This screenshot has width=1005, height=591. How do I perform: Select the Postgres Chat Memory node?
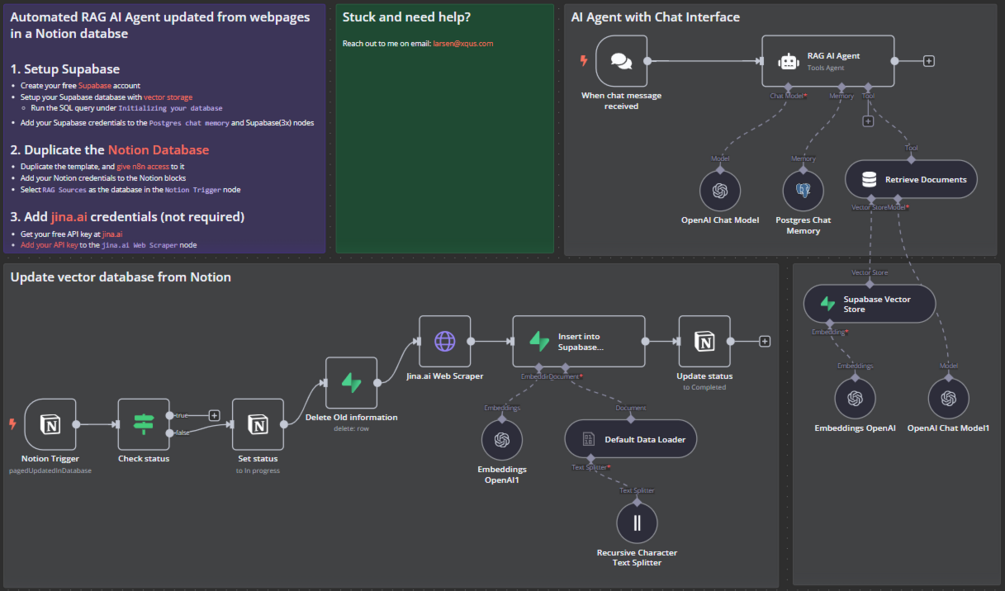(x=803, y=190)
